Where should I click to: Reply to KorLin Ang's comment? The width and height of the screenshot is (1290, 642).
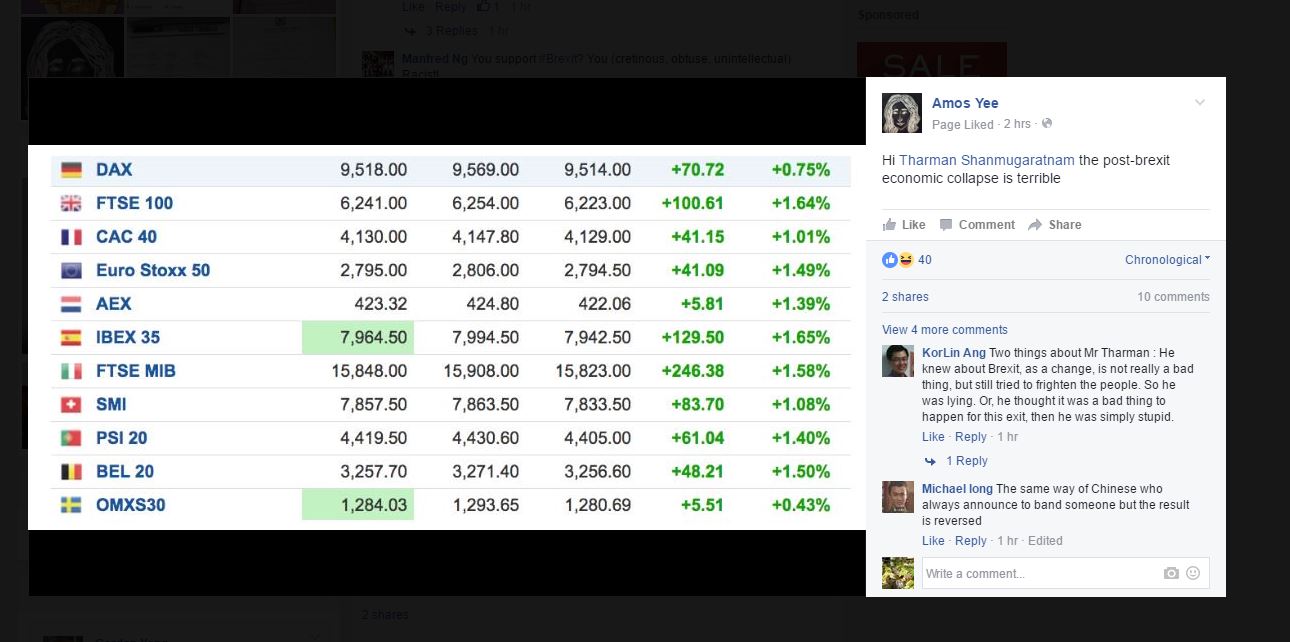click(x=971, y=437)
